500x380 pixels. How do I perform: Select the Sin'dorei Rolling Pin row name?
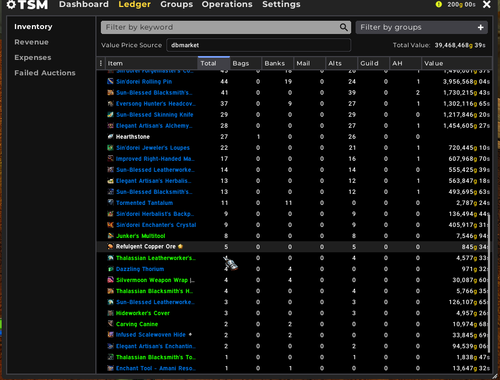coord(144,81)
